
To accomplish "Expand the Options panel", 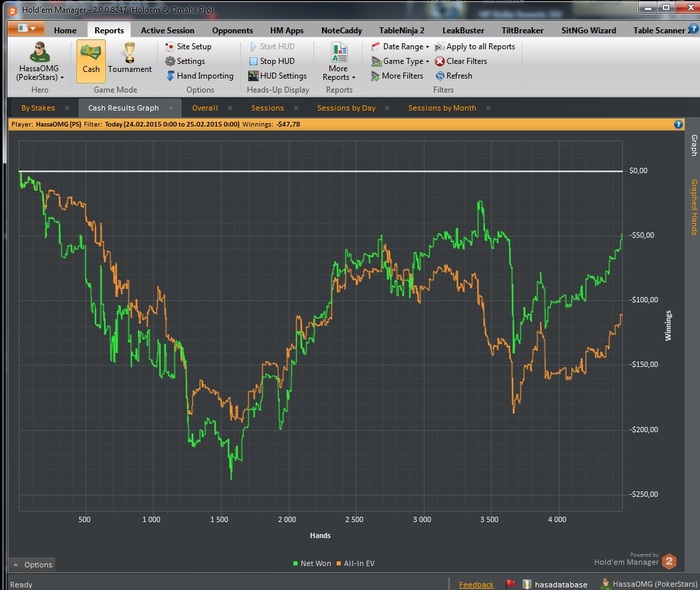I will [x=32, y=565].
